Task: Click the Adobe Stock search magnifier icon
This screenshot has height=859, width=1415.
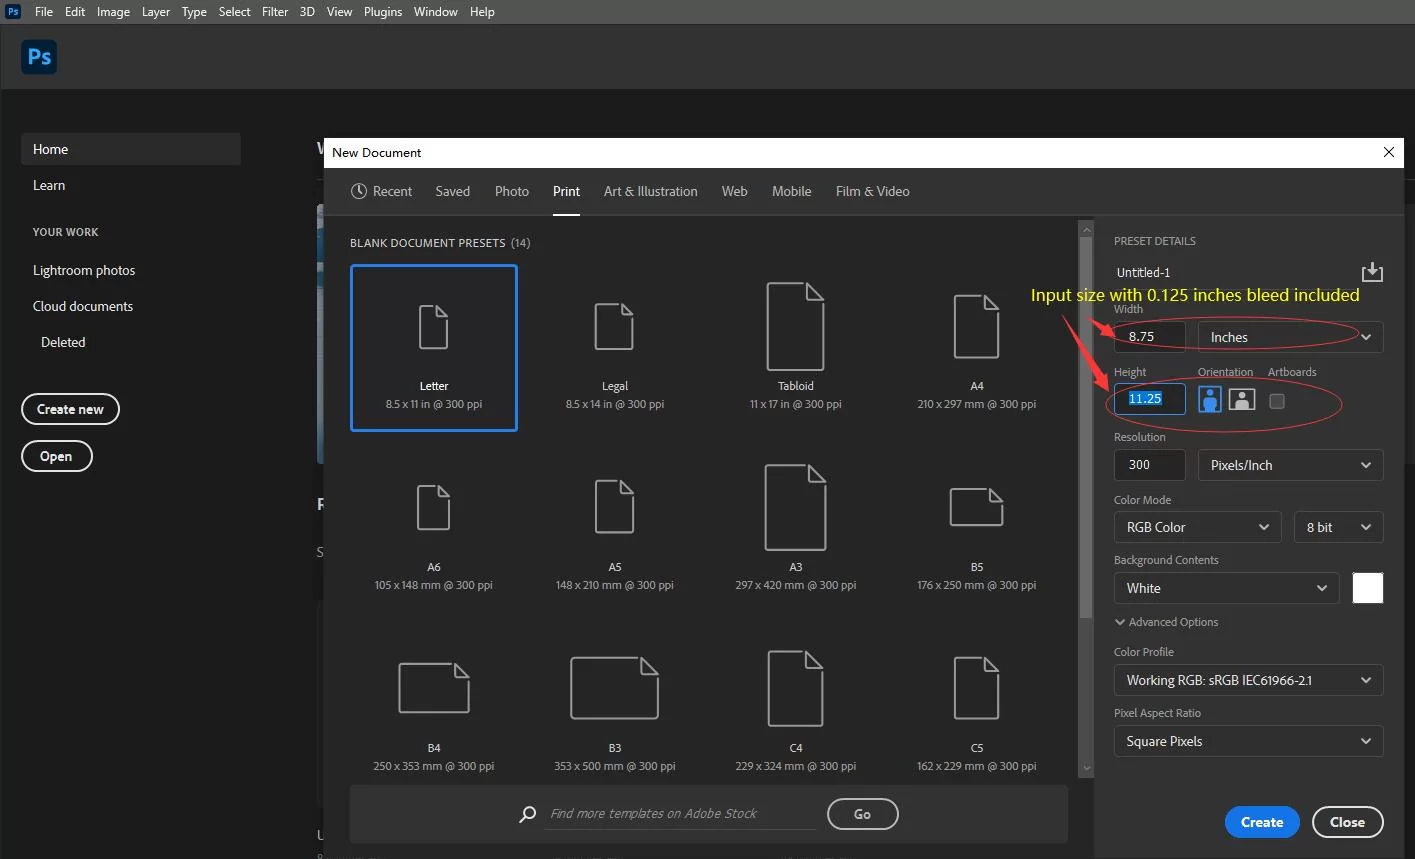Action: pyautogui.click(x=527, y=813)
